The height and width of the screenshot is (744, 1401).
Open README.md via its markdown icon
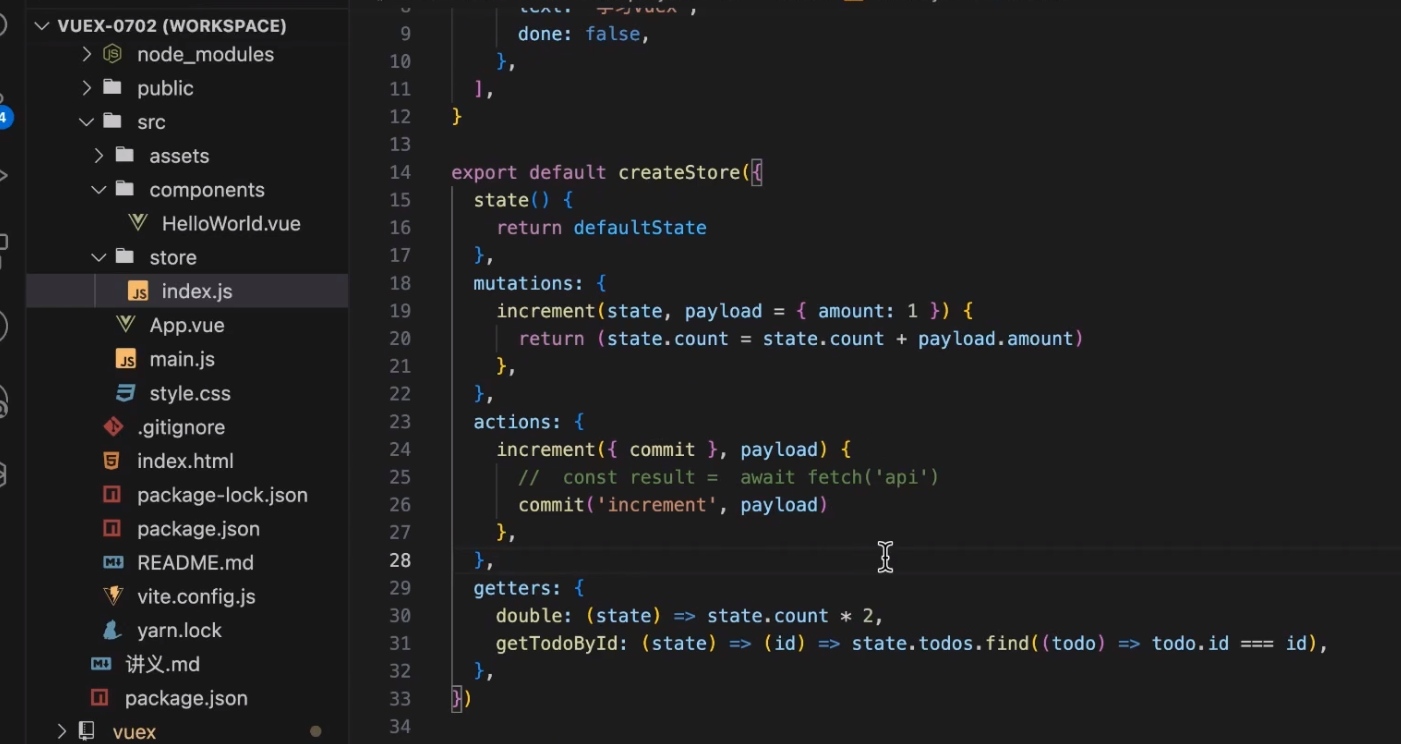(x=113, y=562)
